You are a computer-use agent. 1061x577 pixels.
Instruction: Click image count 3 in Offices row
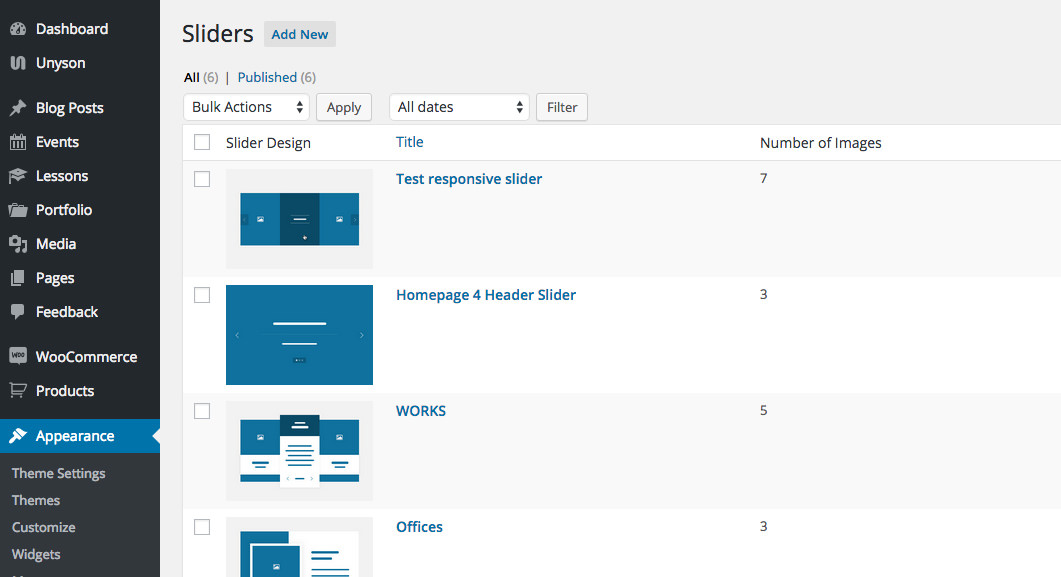763,526
